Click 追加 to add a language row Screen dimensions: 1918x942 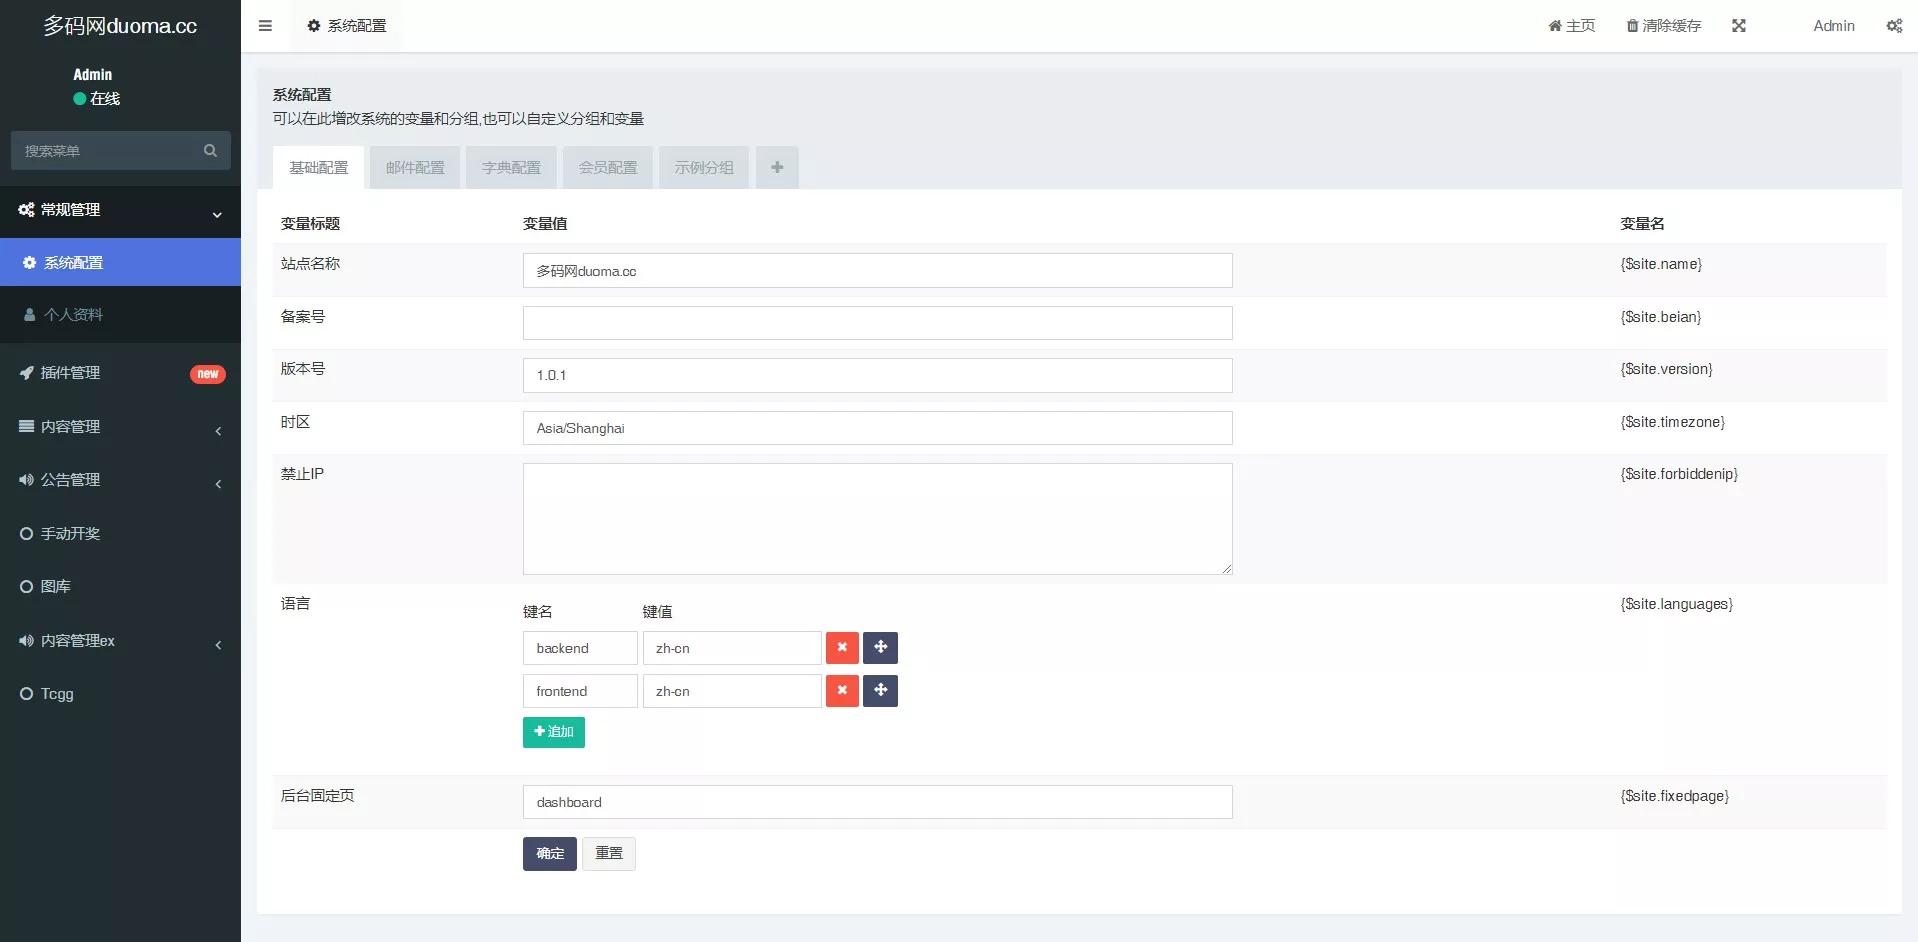[553, 732]
